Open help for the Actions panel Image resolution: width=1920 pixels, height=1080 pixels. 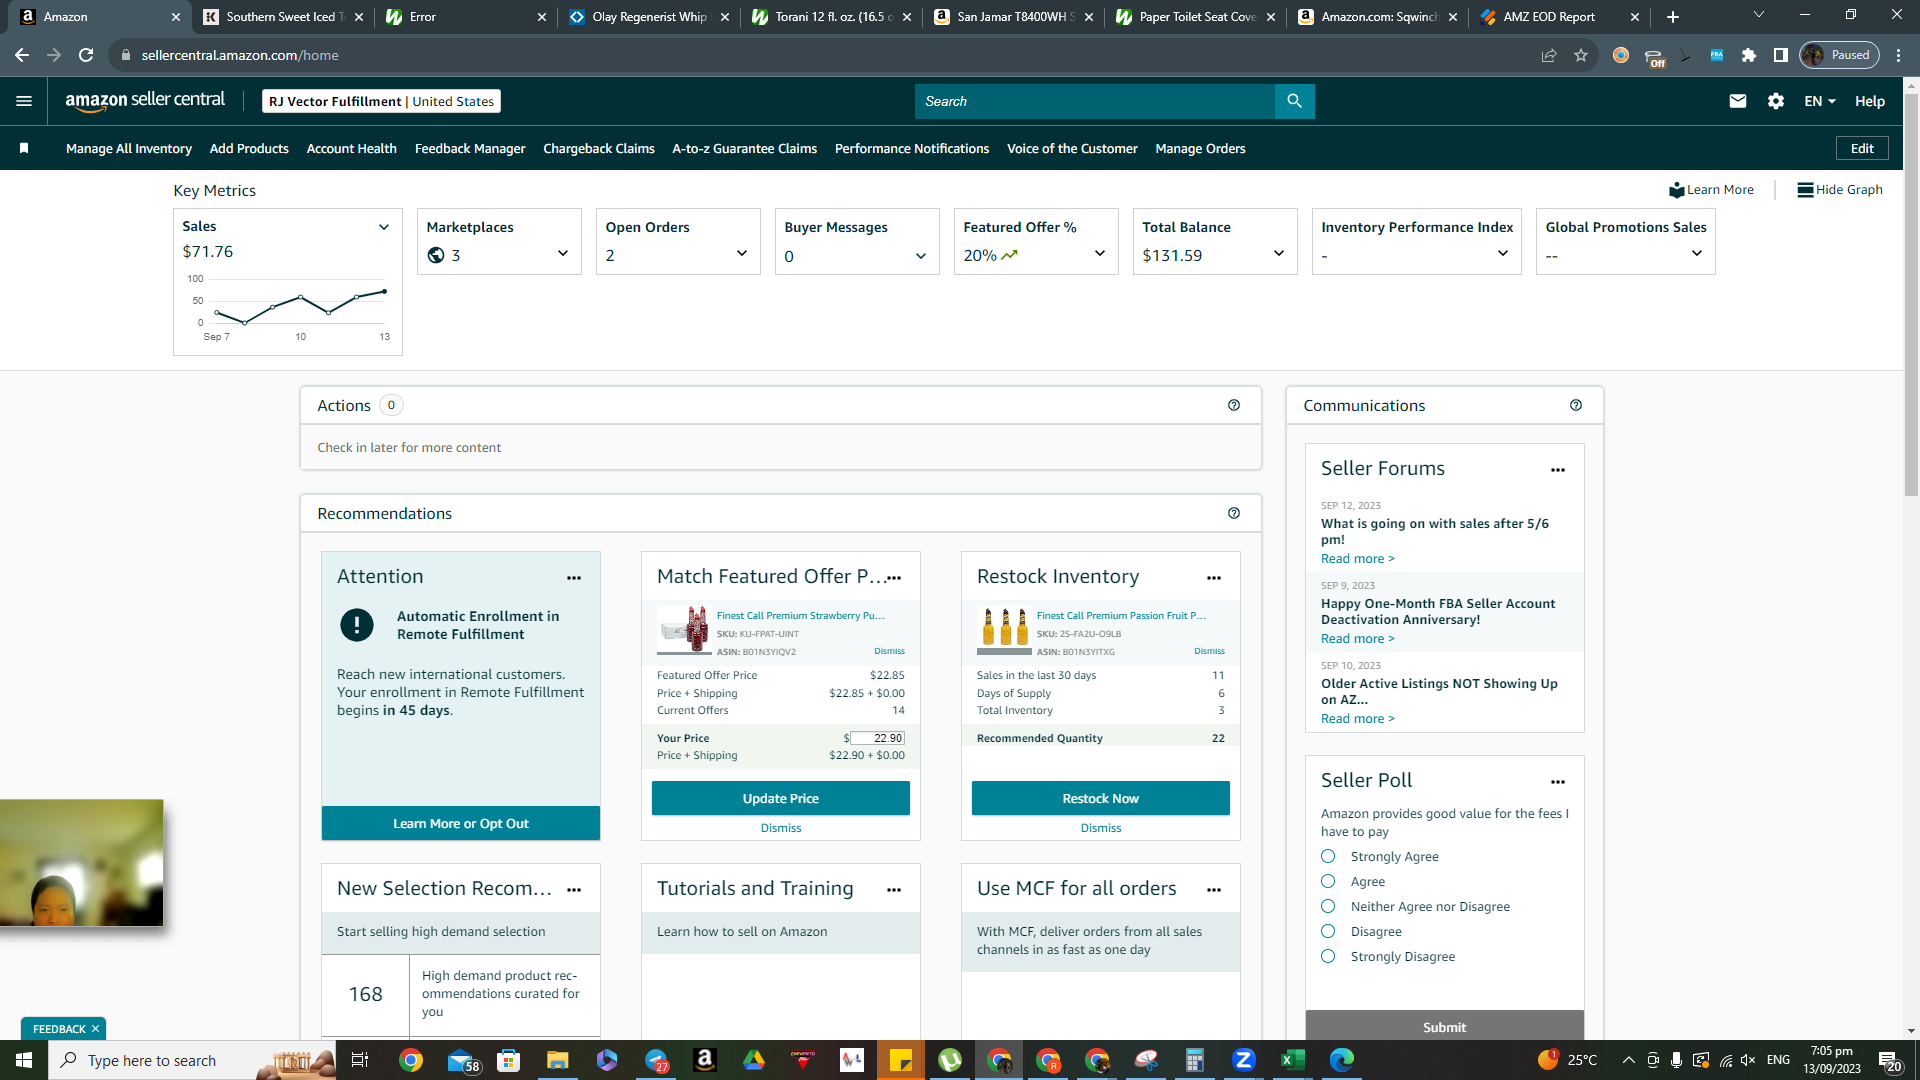[1234, 405]
